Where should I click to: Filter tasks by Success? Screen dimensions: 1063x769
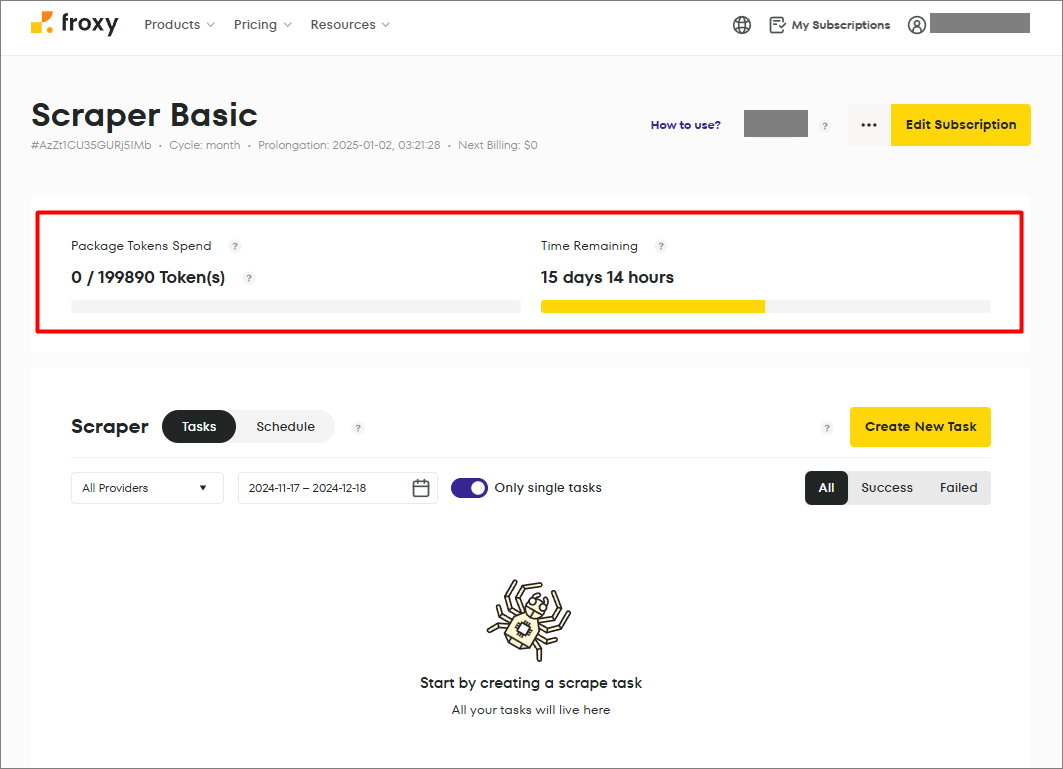[x=887, y=488]
